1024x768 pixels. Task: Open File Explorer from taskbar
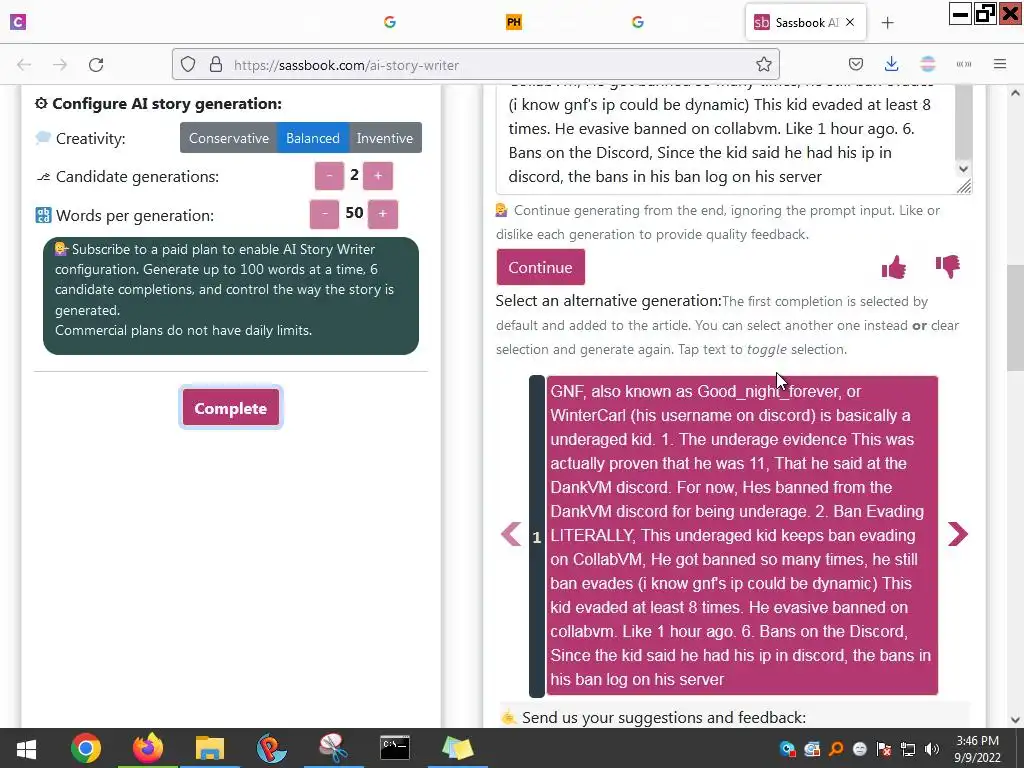[210, 748]
